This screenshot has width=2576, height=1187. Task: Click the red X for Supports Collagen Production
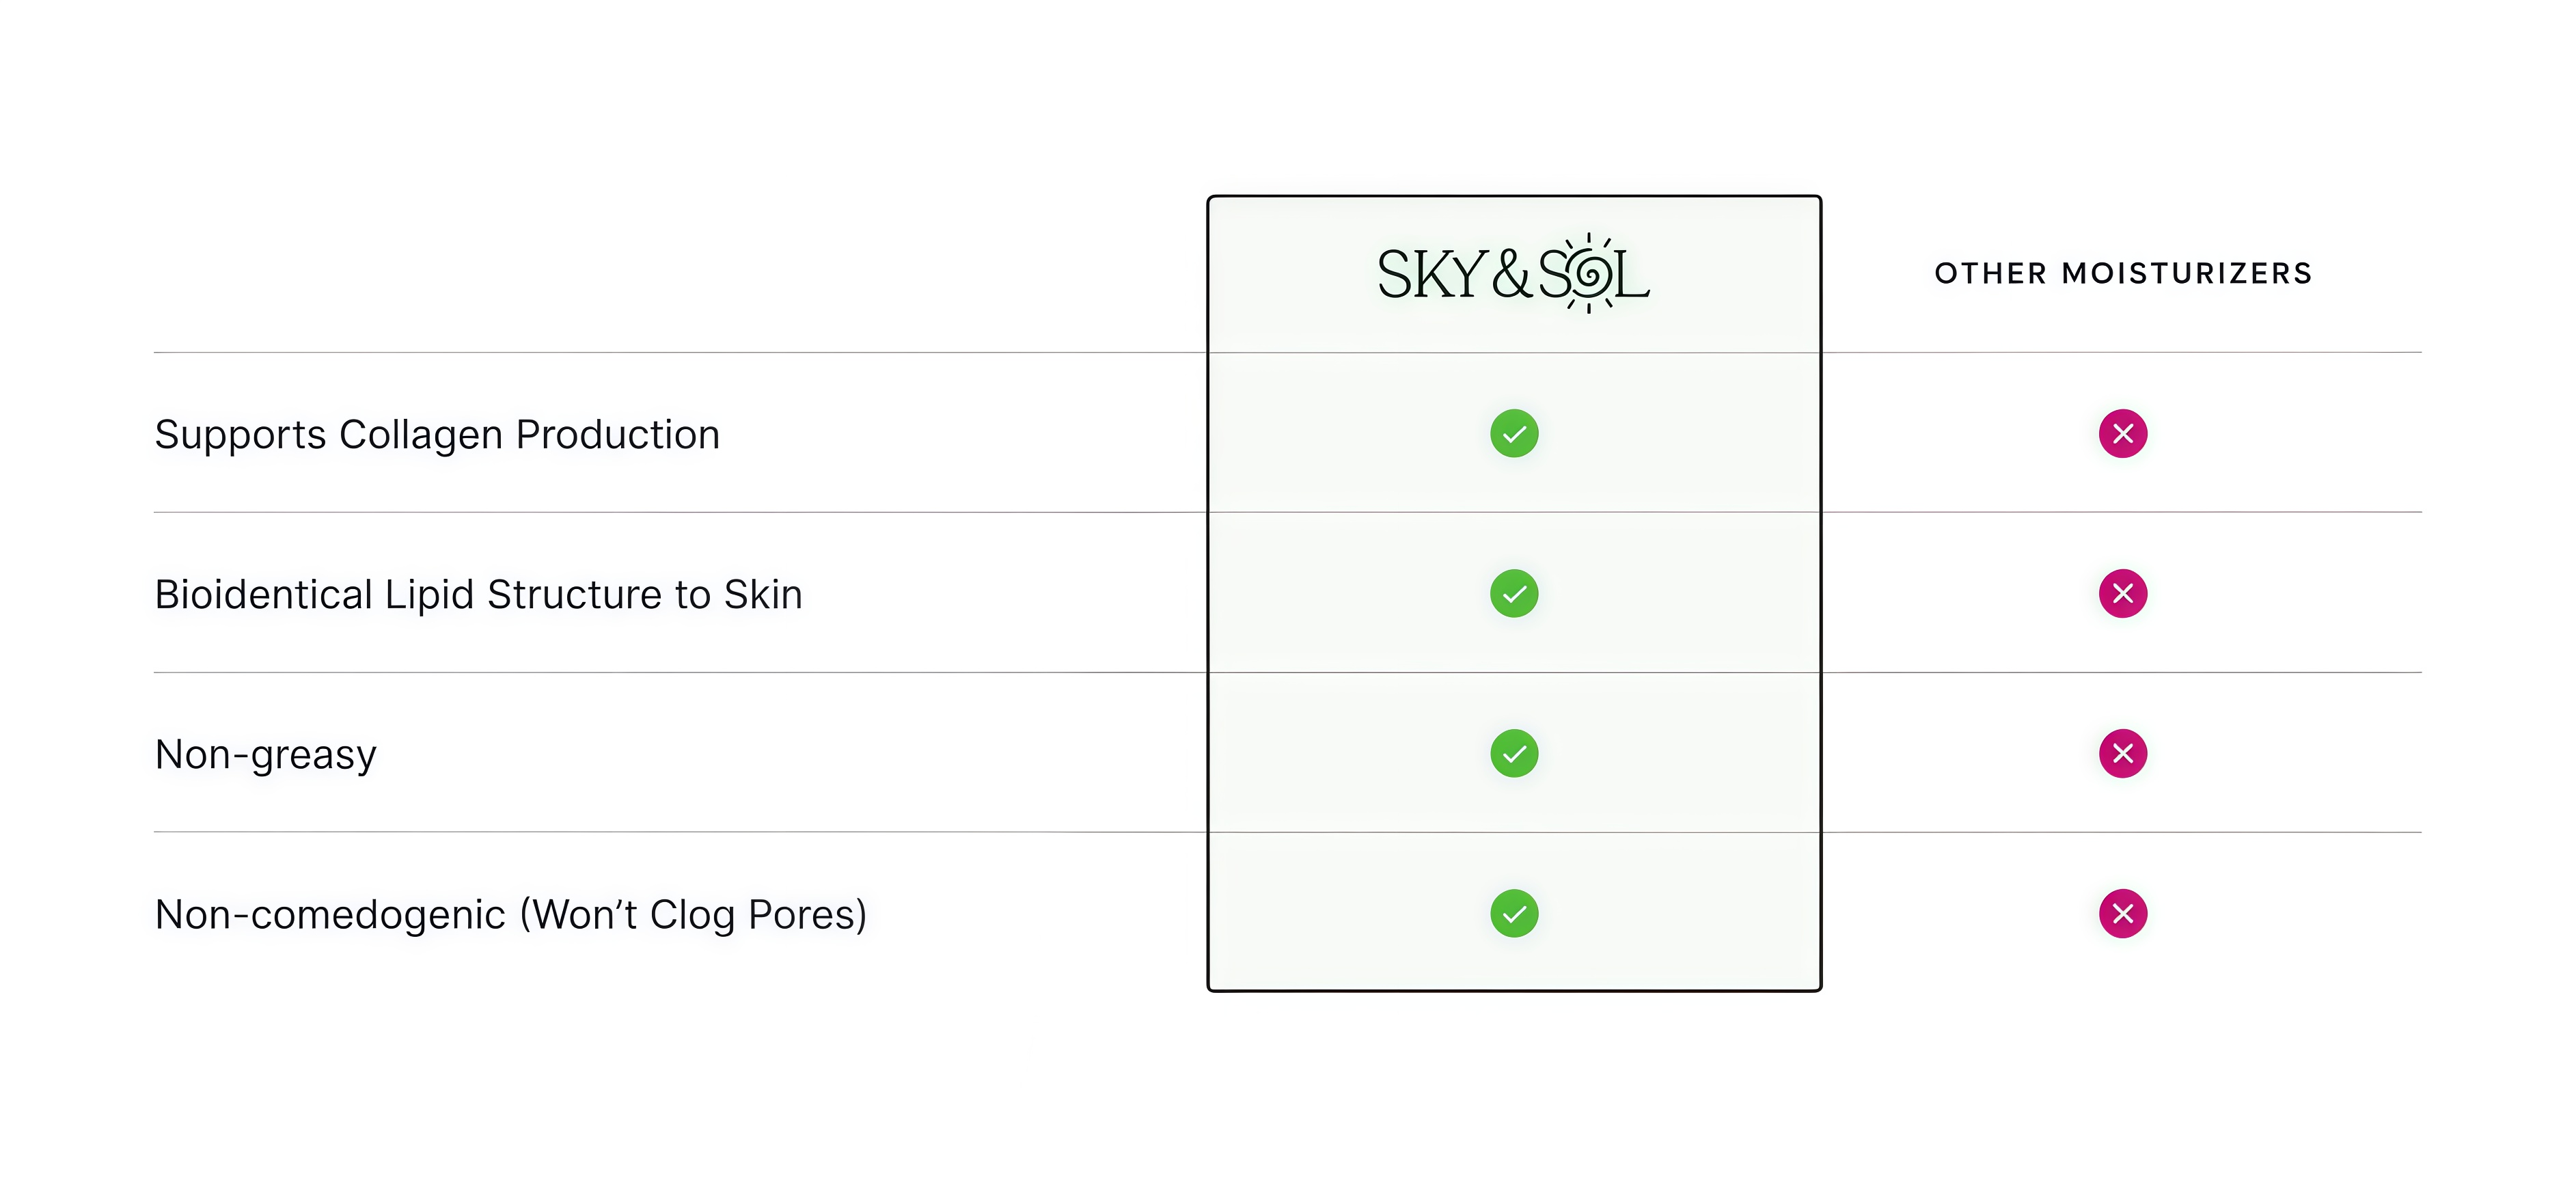tap(2122, 433)
